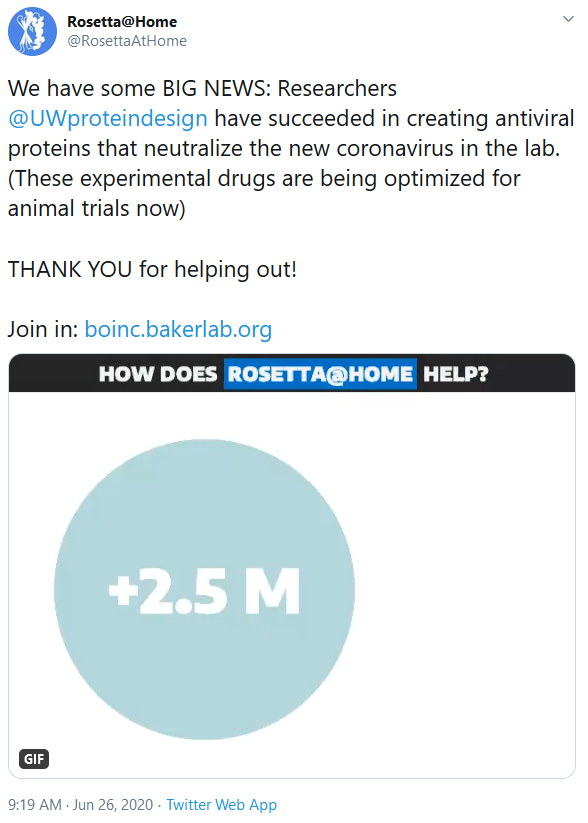The width and height of the screenshot is (588, 823).
Task: Open the @RosettaAtHome handle link
Action: [x=127, y=41]
